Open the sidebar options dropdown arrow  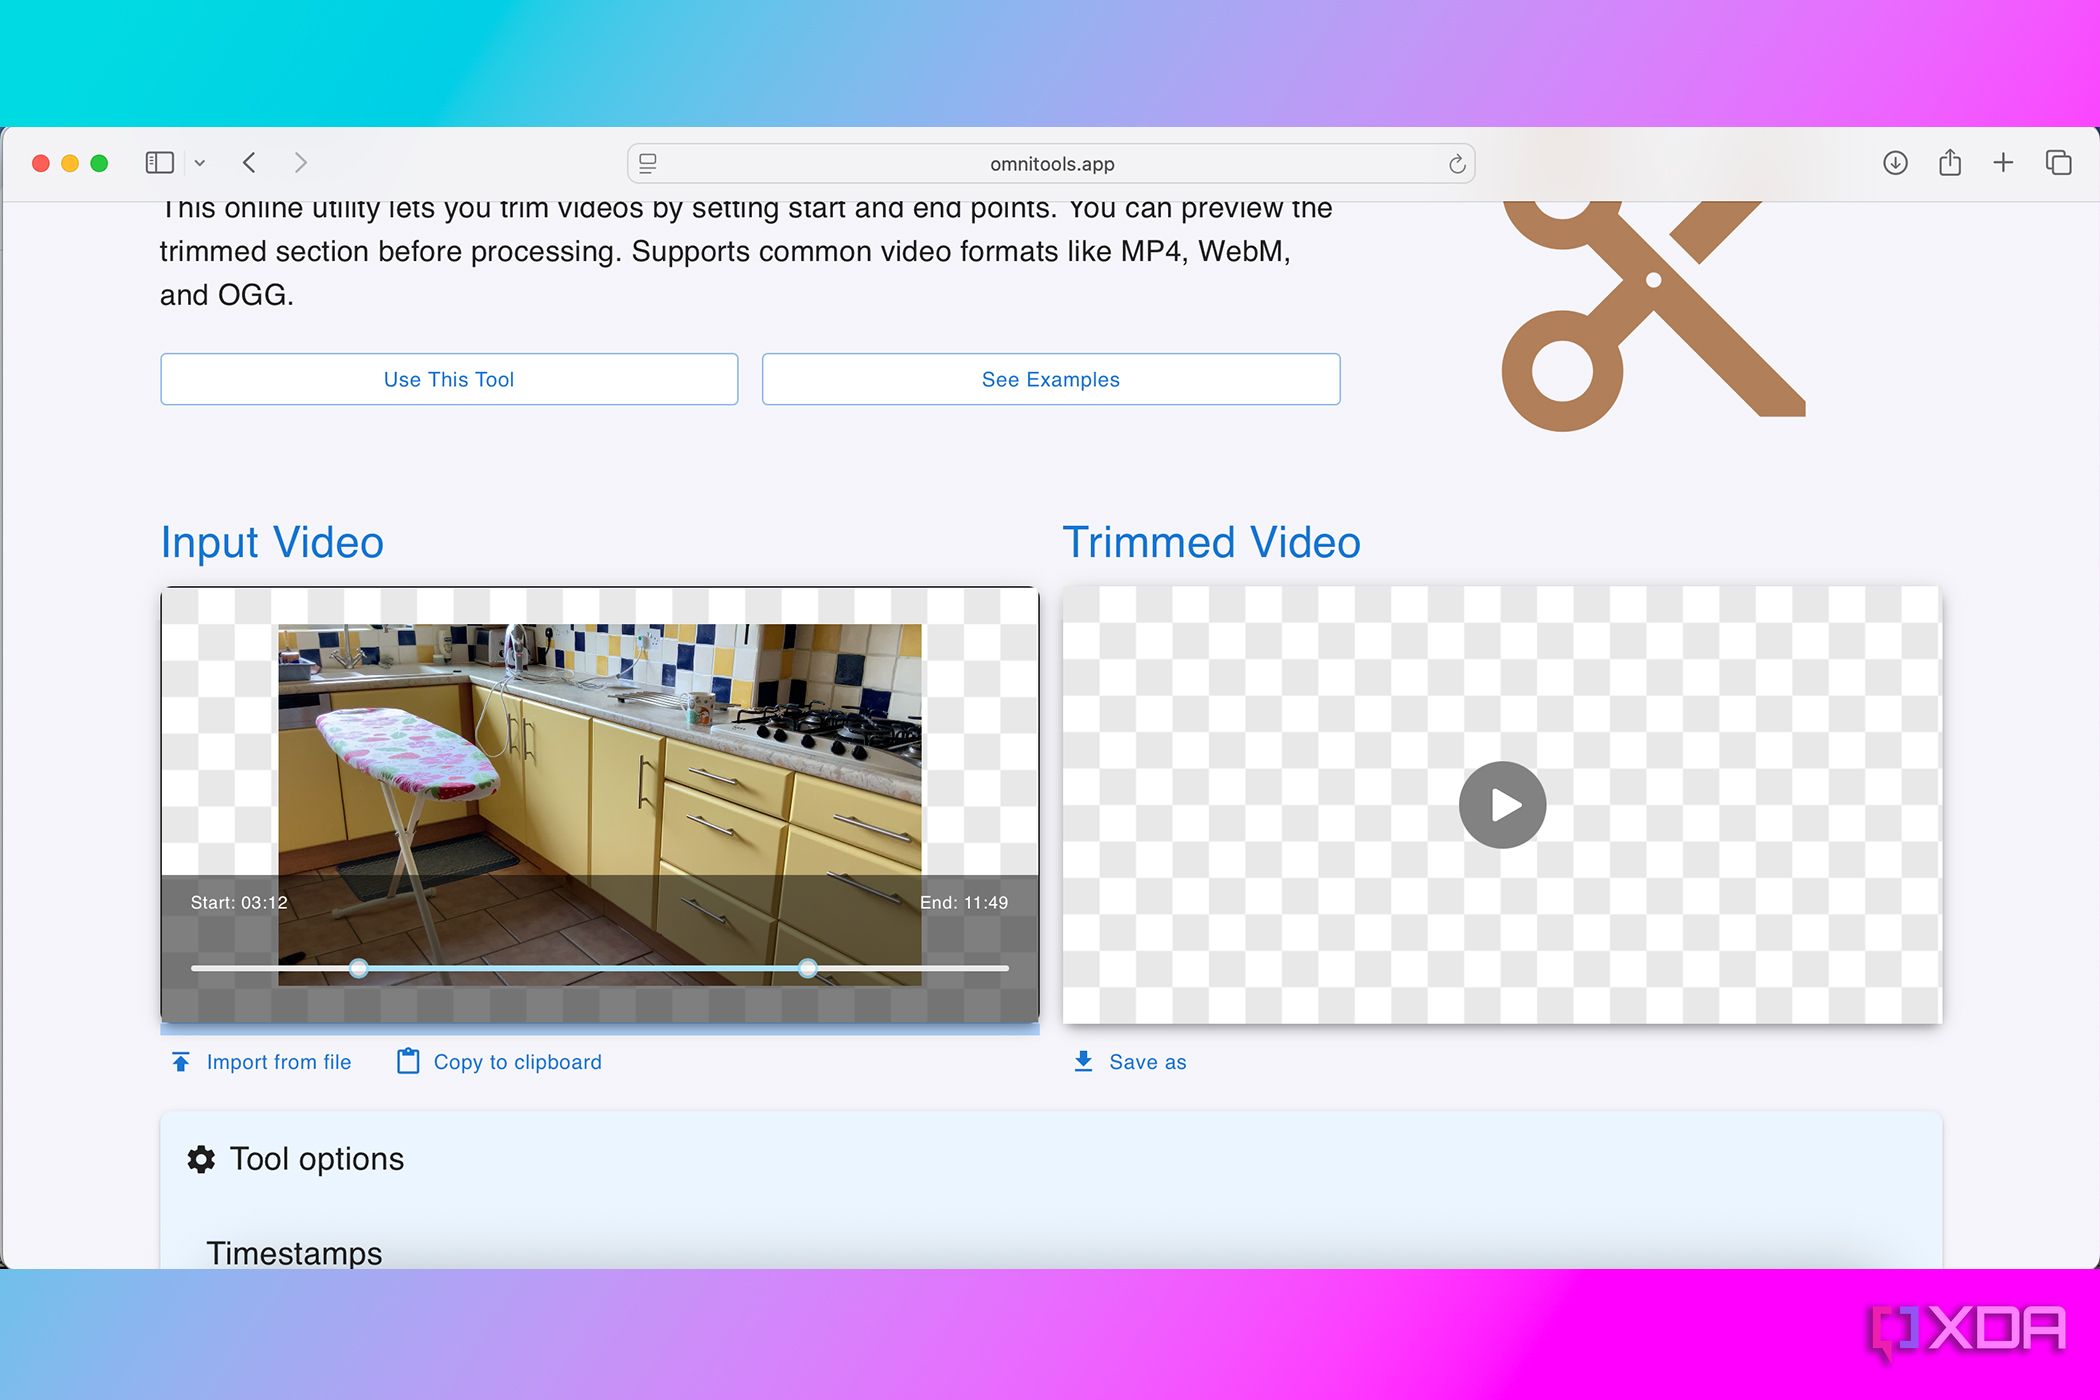(200, 163)
